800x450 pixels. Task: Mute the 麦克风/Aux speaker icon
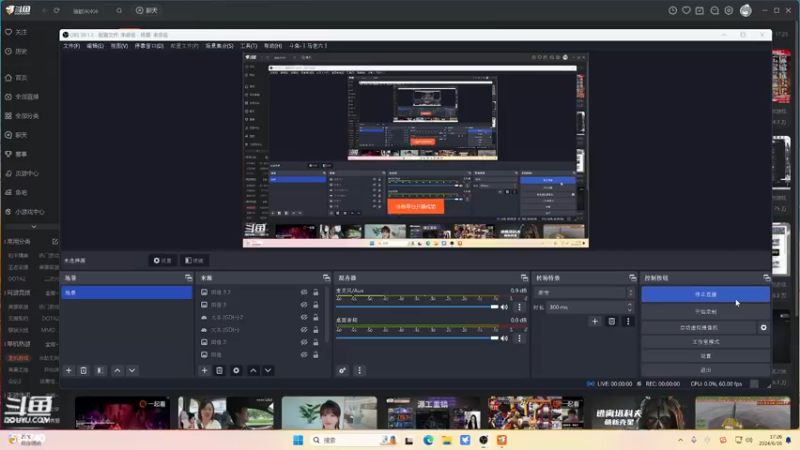505,307
